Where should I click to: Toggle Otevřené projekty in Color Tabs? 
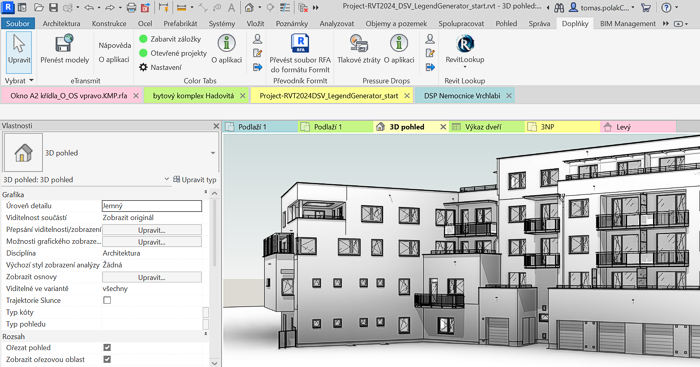pyautogui.click(x=173, y=53)
